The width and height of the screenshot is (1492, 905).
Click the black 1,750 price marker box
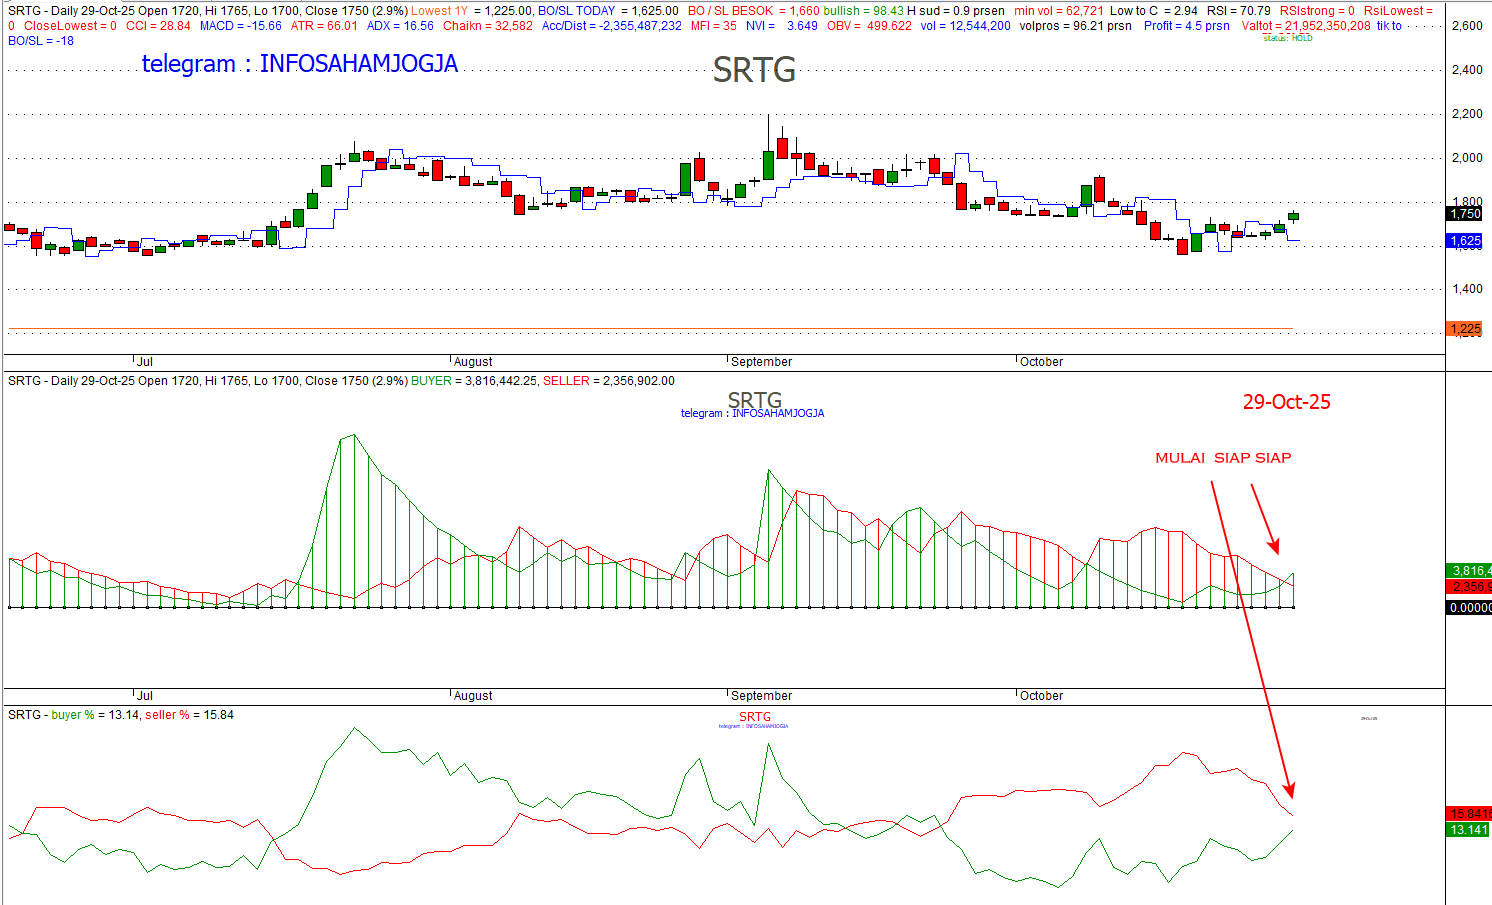coord(1463,213)
